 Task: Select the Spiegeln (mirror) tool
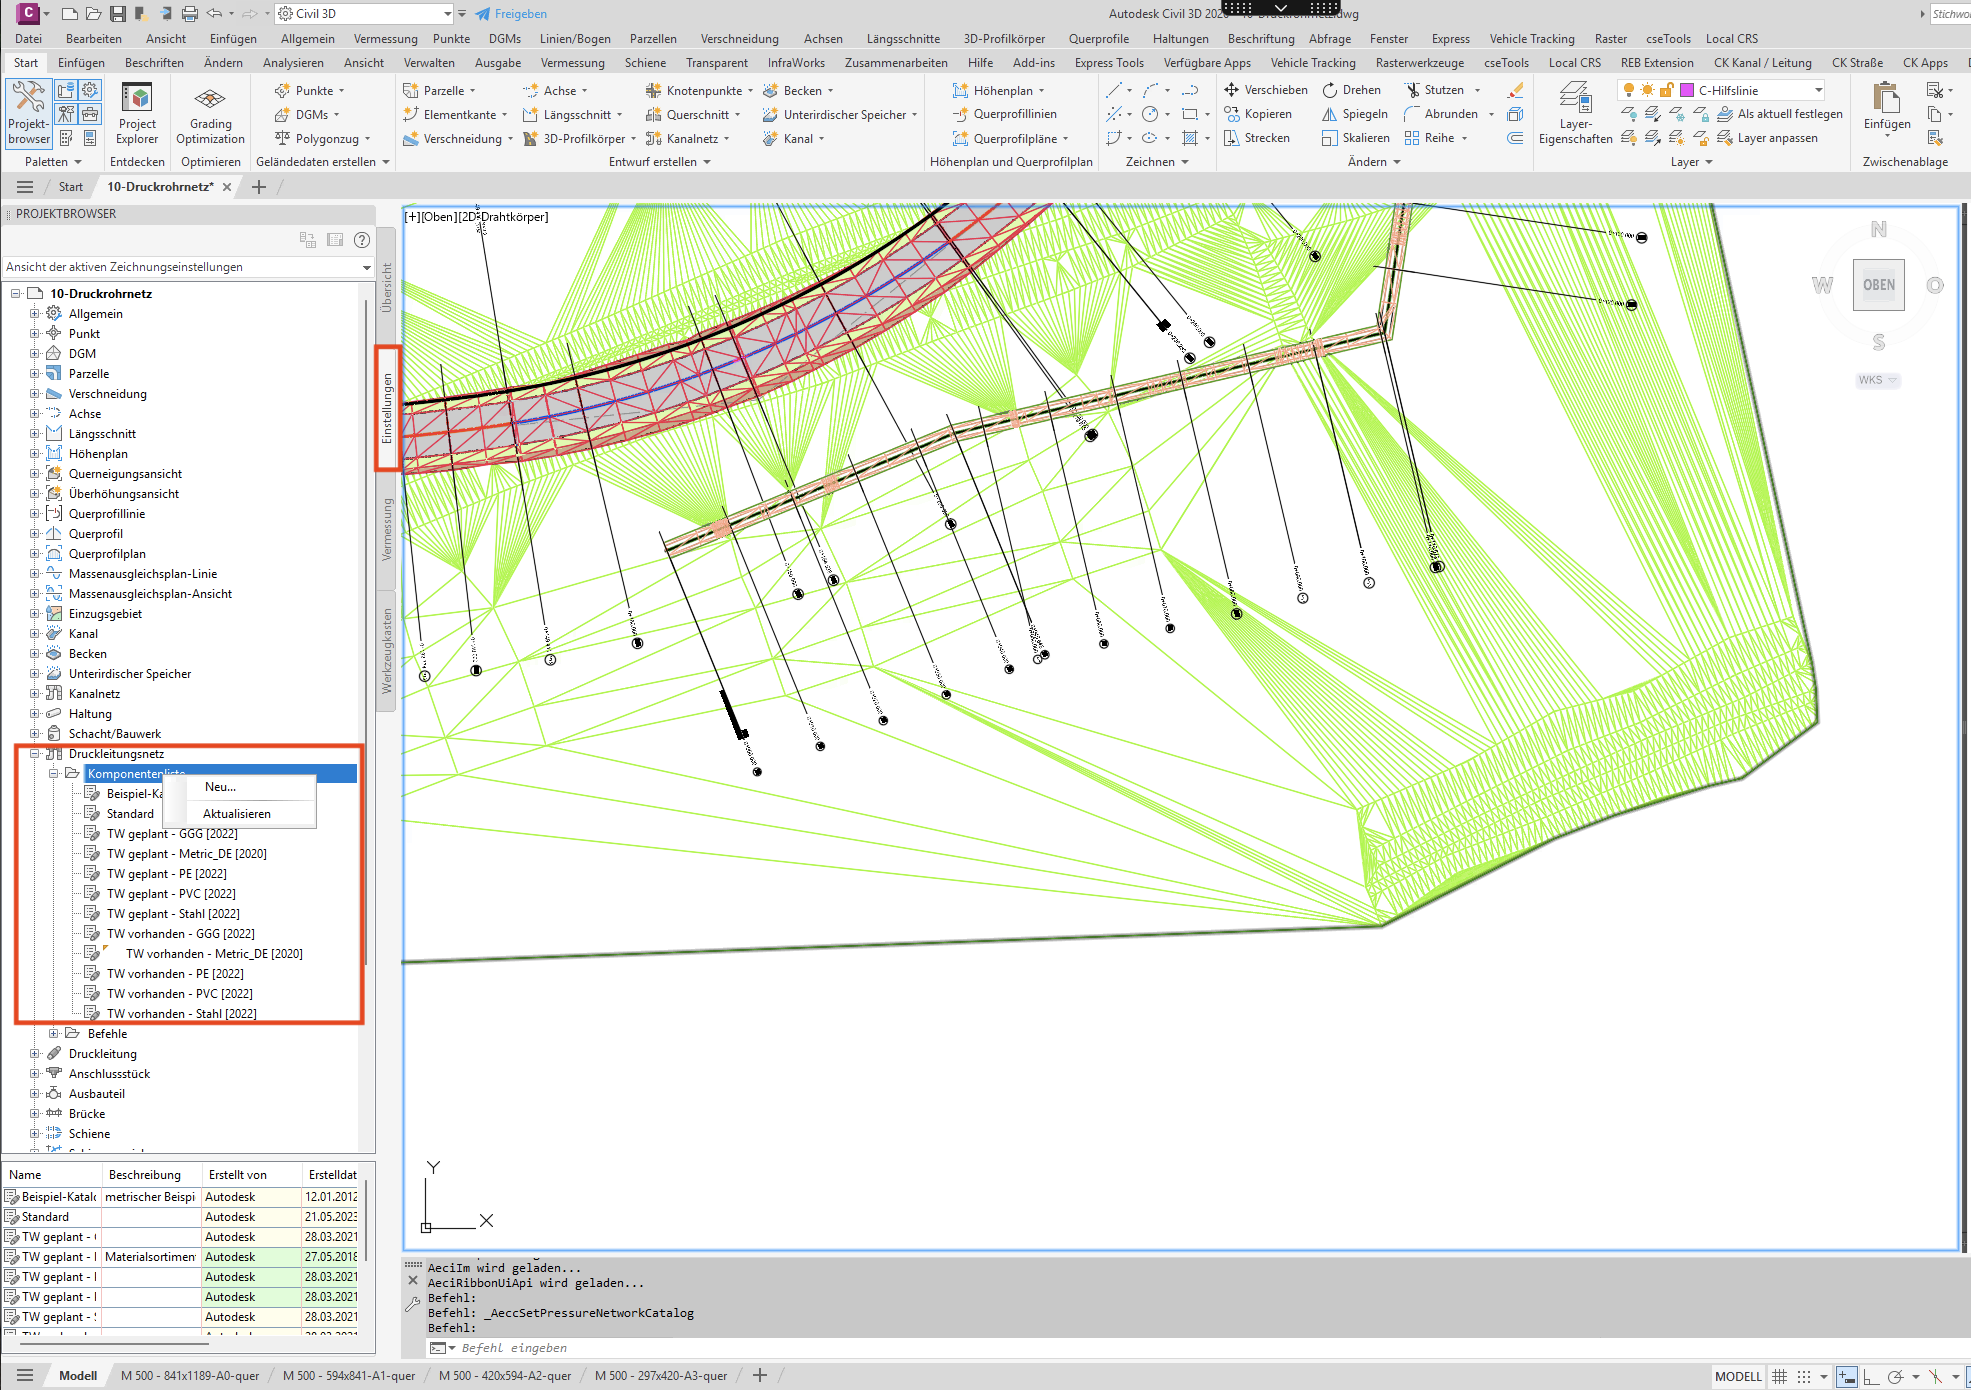point(1355,114)
